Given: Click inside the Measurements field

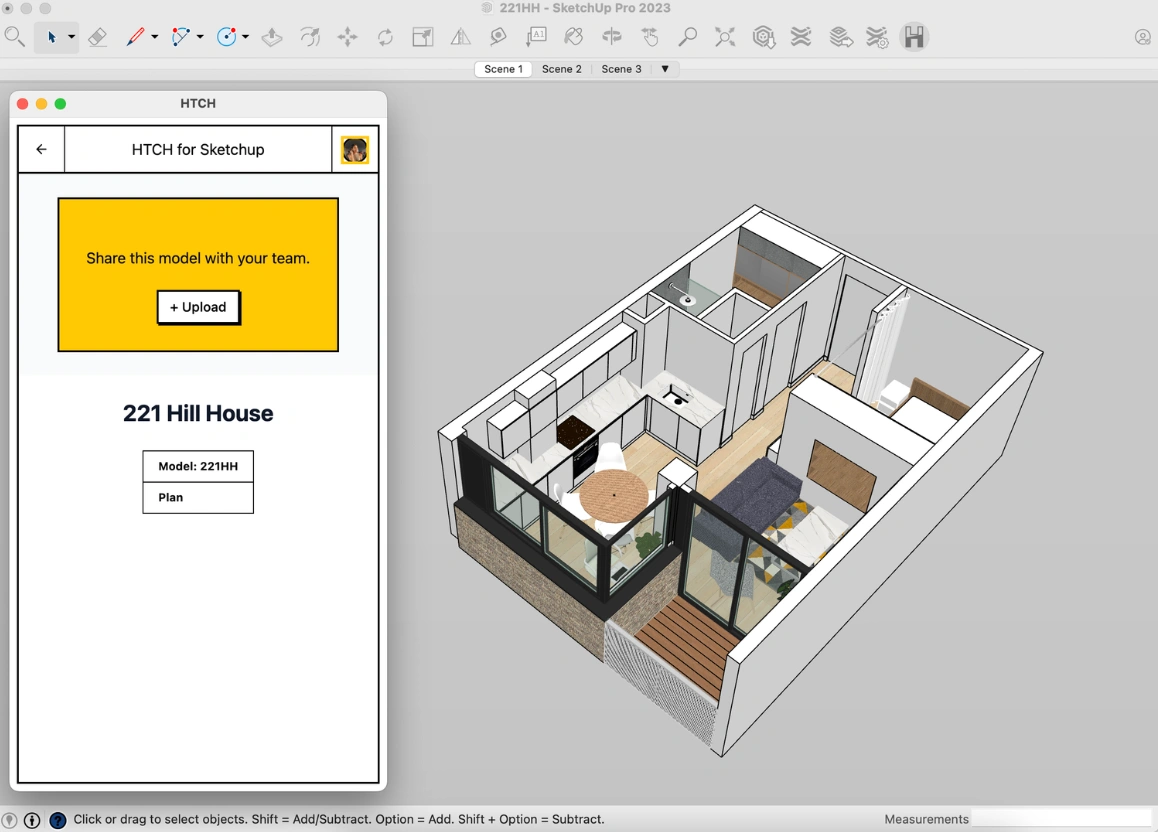Looking at the screenshot, I should (1060, 818).
